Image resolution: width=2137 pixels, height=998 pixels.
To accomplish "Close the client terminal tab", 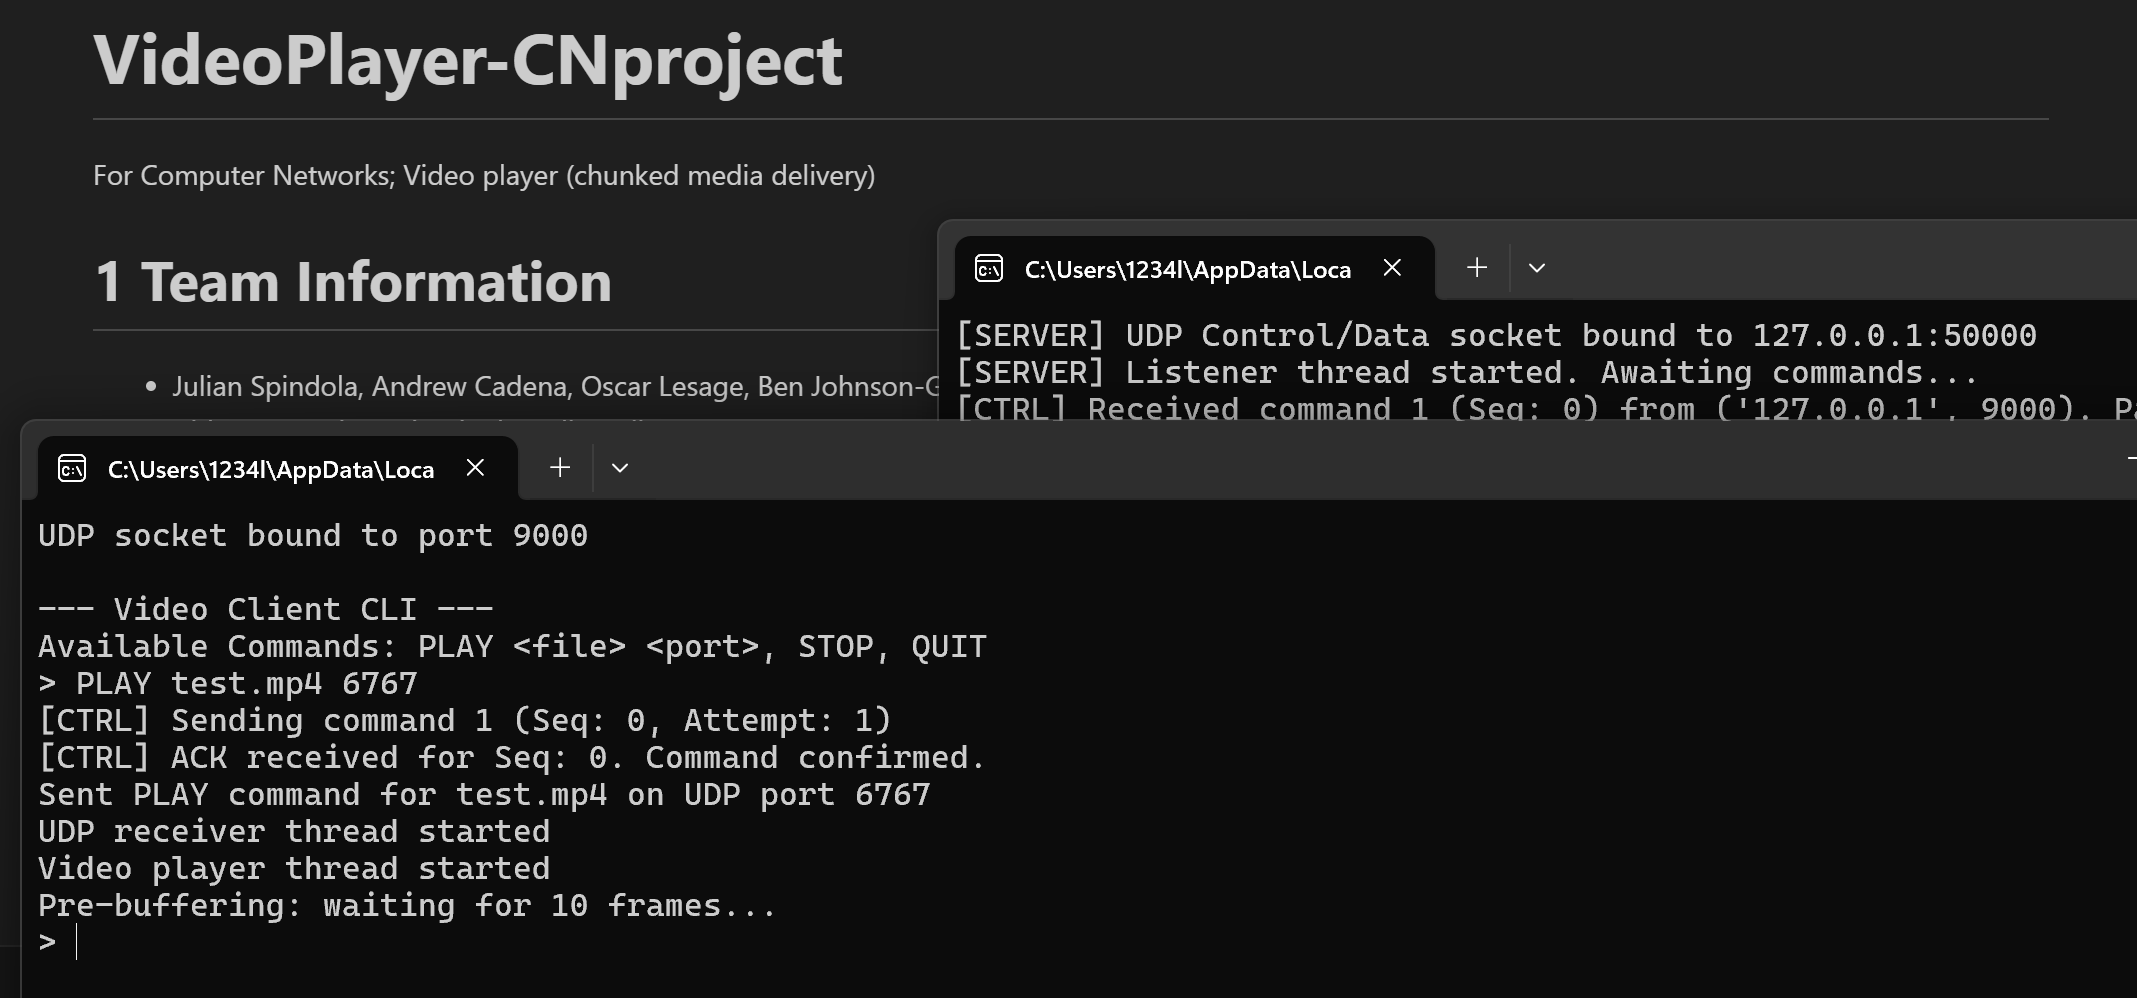I will (x=476, y=468).
